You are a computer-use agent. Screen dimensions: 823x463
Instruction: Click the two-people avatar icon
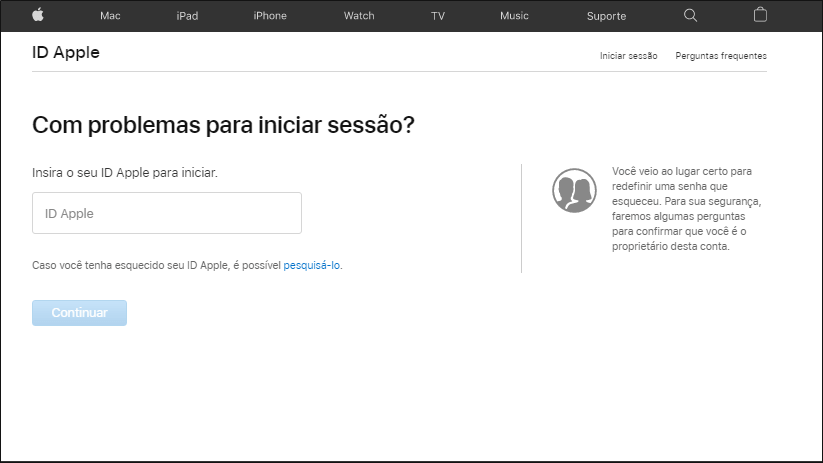tap(574, 190)
